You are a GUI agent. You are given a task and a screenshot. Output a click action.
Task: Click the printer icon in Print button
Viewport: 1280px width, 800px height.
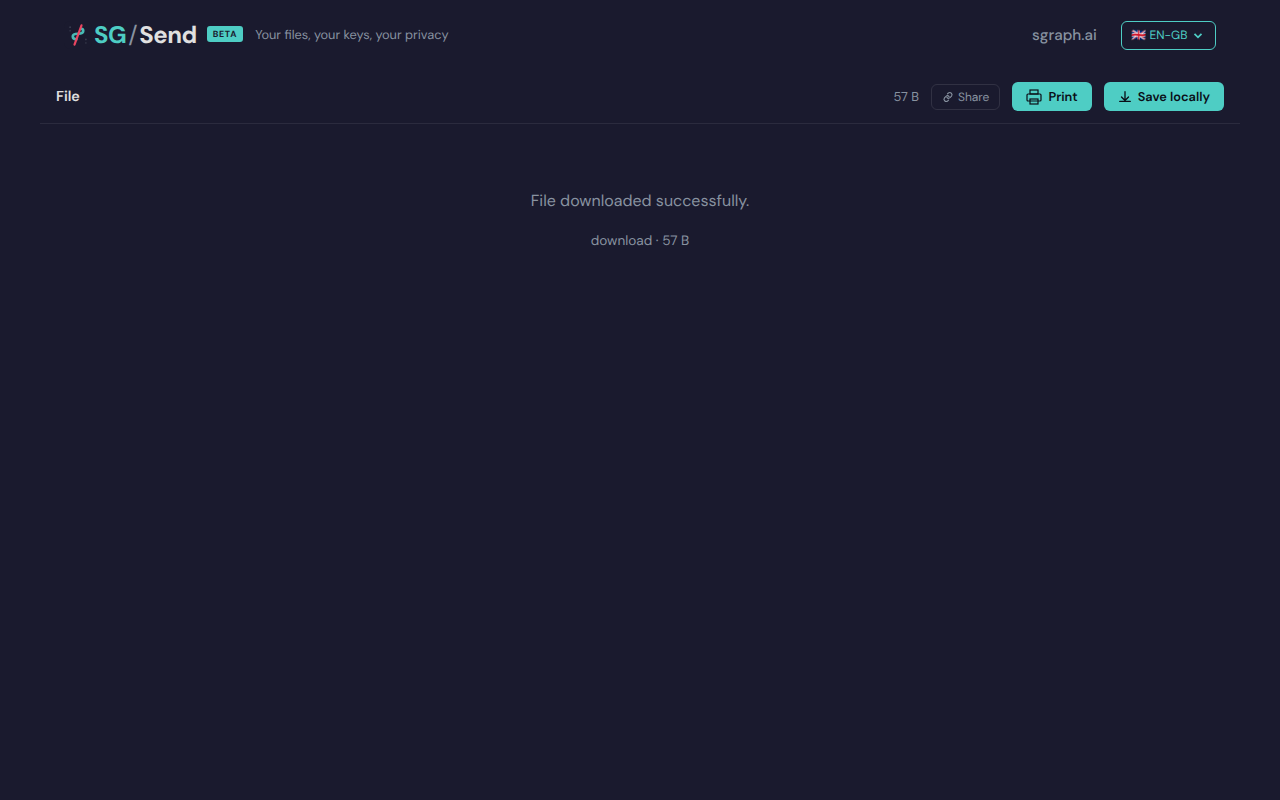coord(1034,97)
